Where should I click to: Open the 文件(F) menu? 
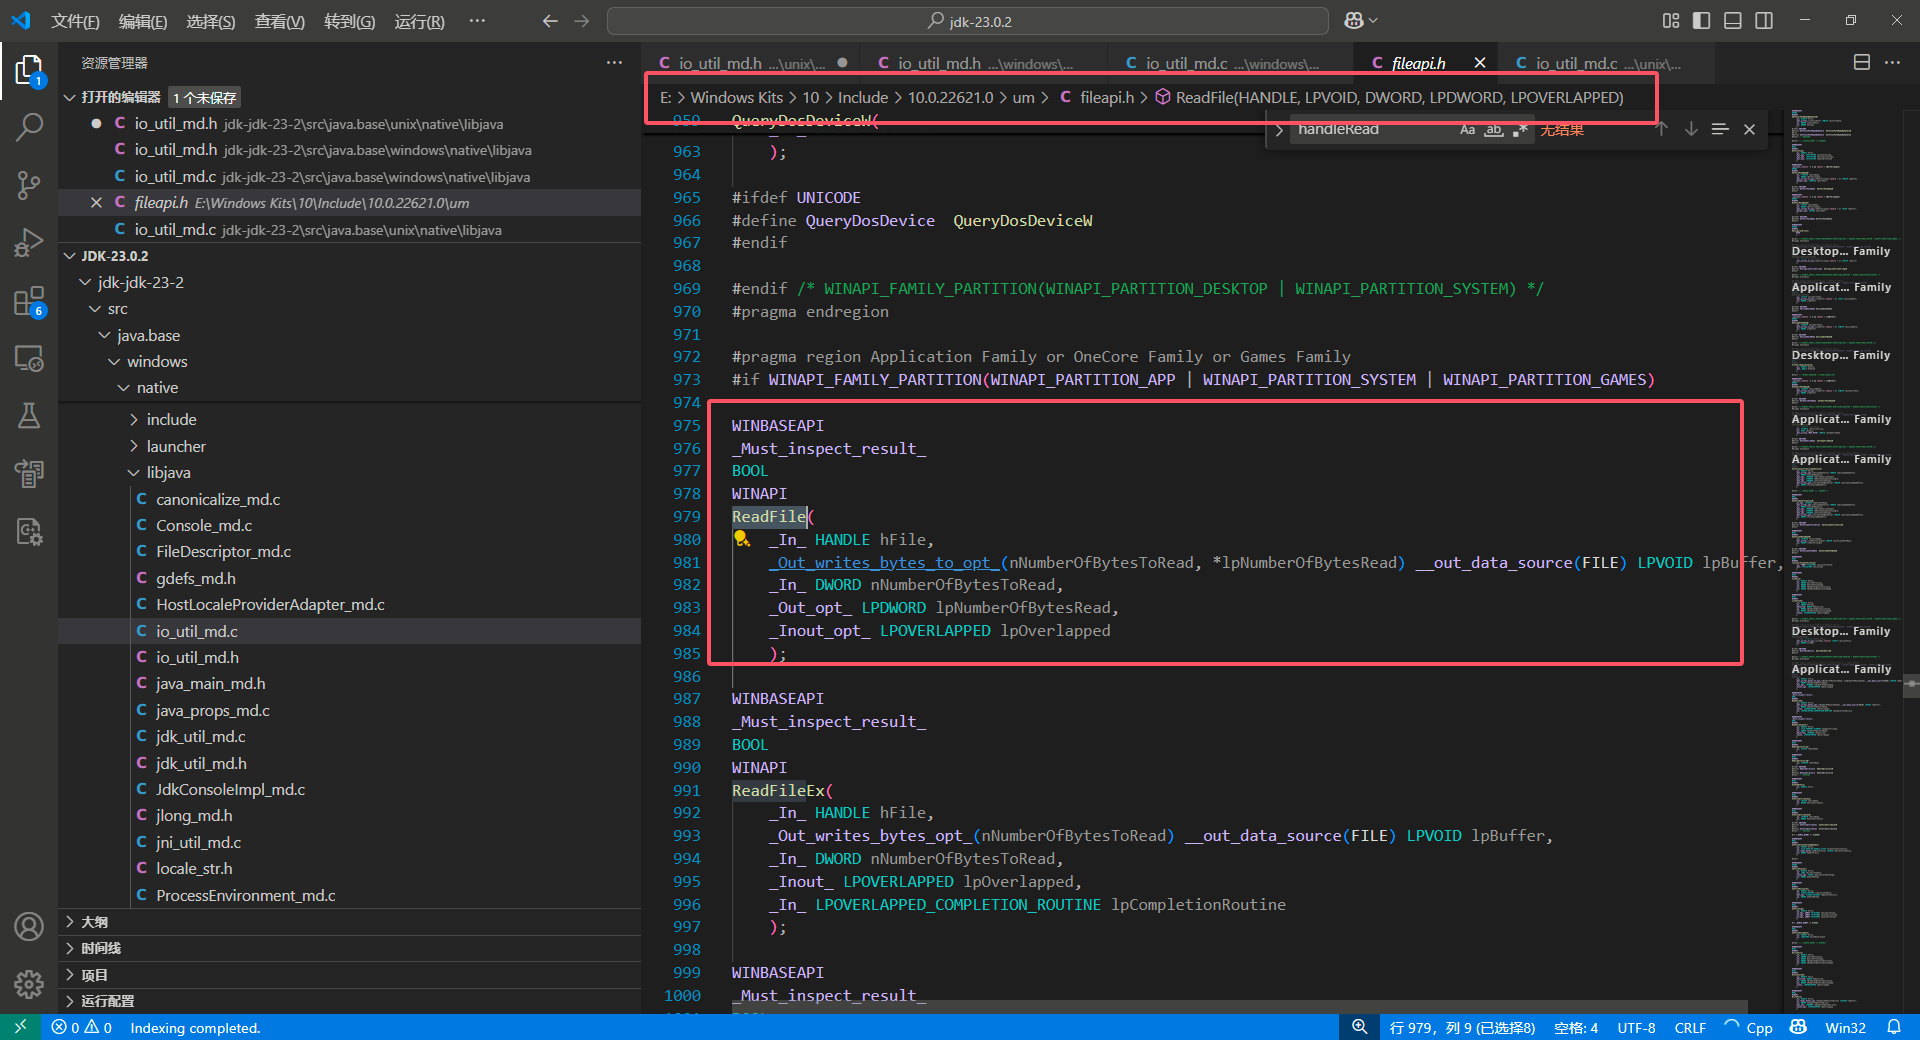click(x=75, y=21)
